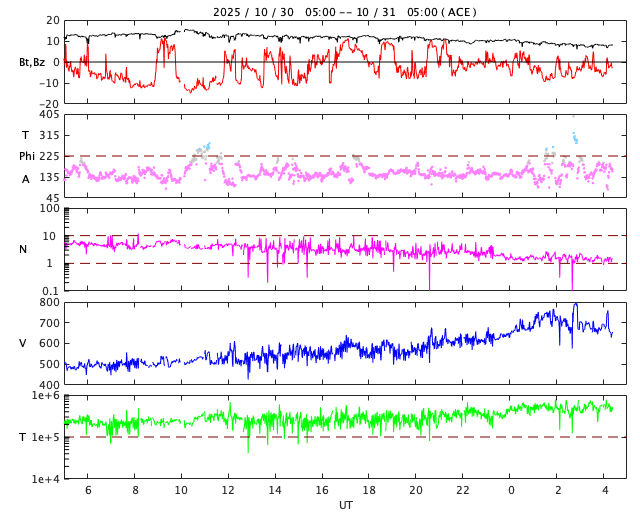Viewport: 640px width, 512px height.
Task: Click the 1e+5 tick on the temperature axis
Action: tap(45, 437)
